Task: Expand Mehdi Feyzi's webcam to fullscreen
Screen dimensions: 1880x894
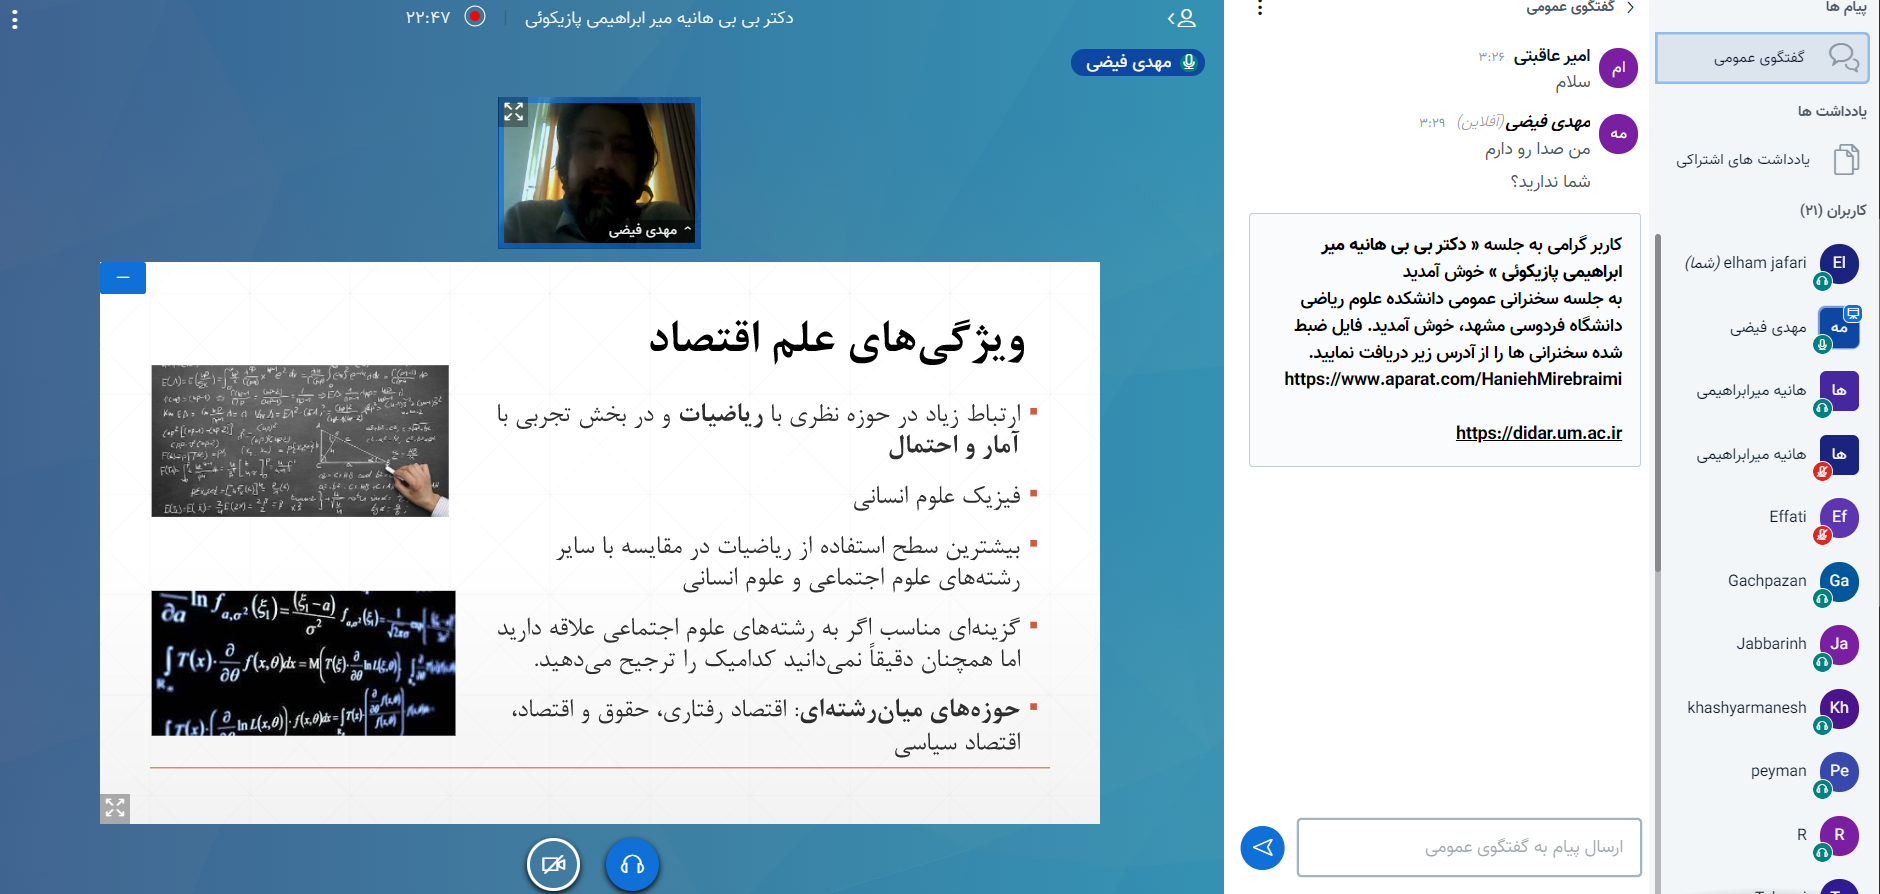Action: point(514,112)
